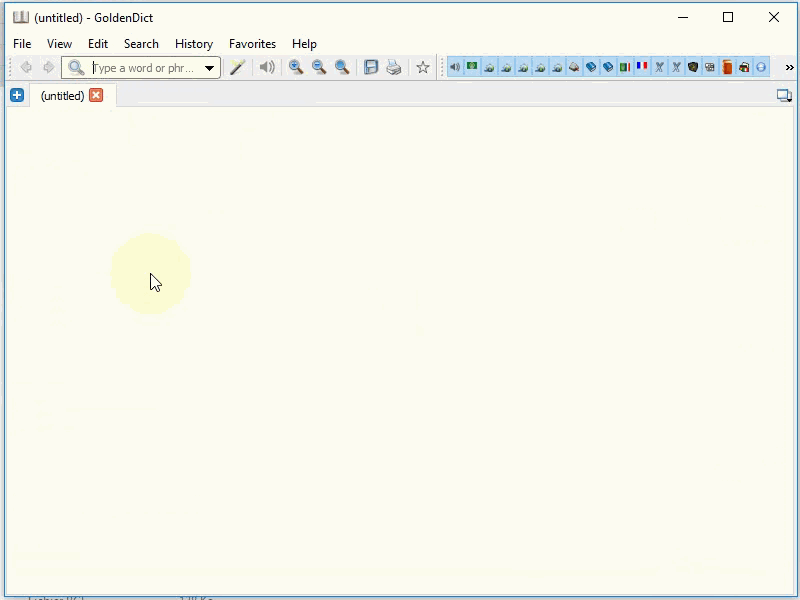The image size is (800, 600).
Task: Add to favorites with the star icon
Action: [x=422, y=67]
